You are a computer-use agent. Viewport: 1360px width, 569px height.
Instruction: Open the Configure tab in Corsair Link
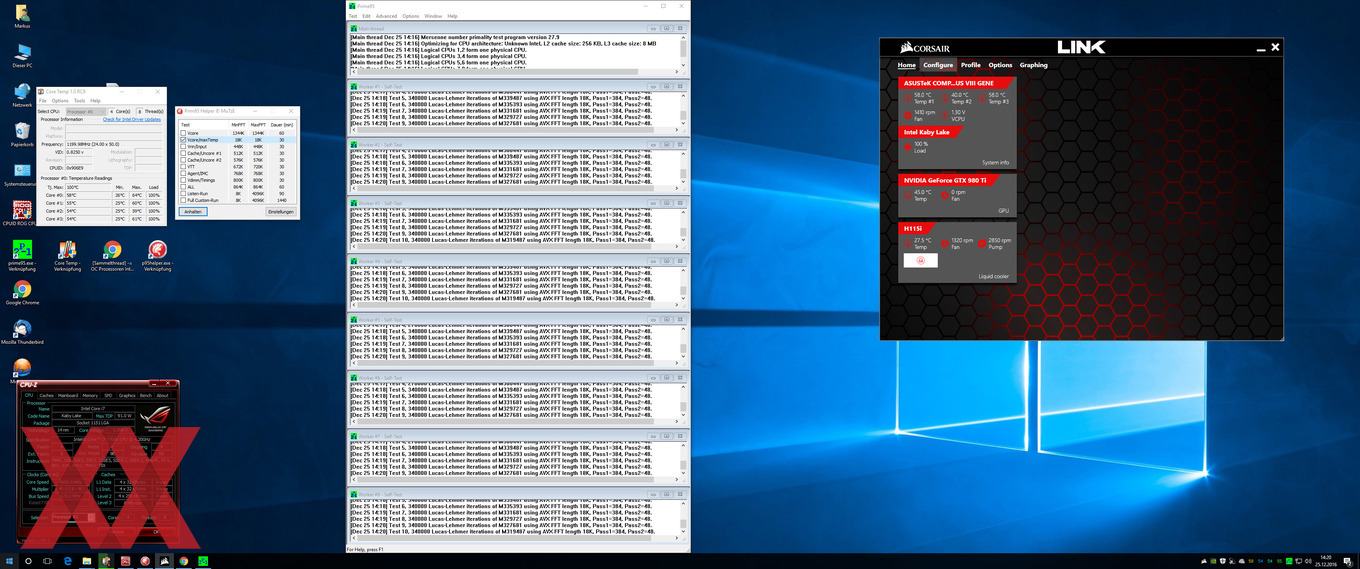[938, 65]
